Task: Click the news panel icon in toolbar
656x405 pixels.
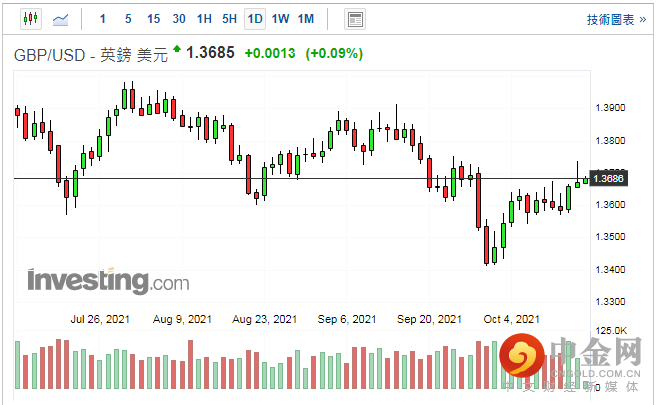Action: point(354,19)
